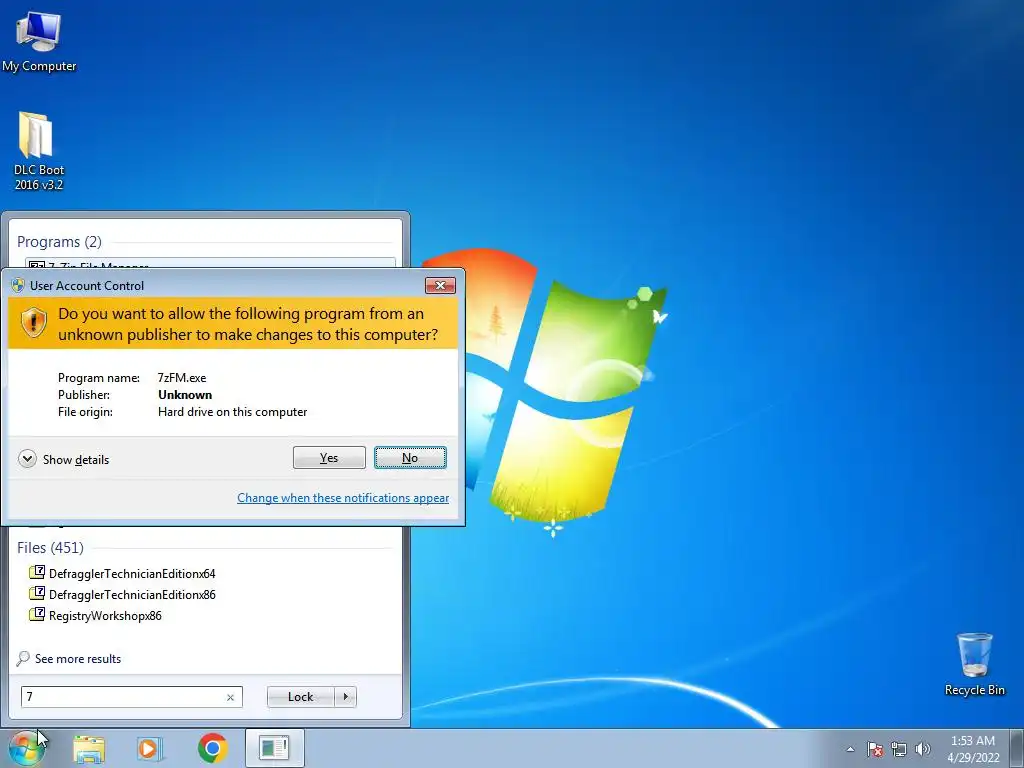Click the UAC shield title icon
1024x768 pixels.
click(18, 285)
